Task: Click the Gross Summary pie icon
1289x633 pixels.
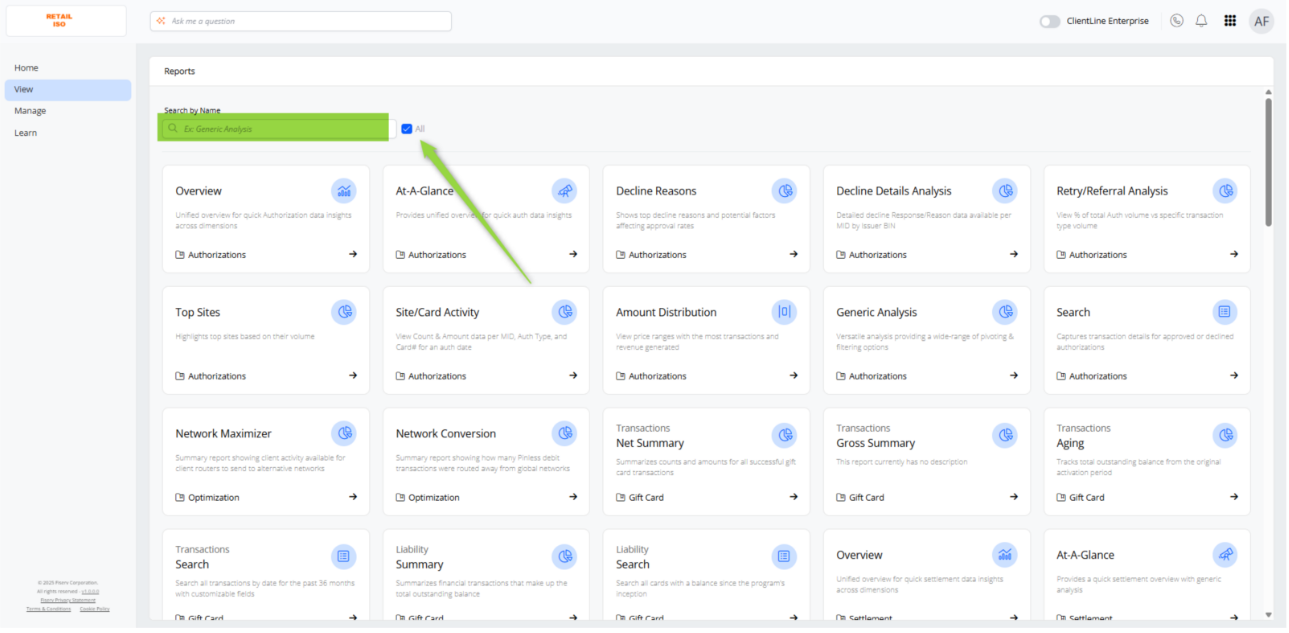Action: coord(1005,435)
